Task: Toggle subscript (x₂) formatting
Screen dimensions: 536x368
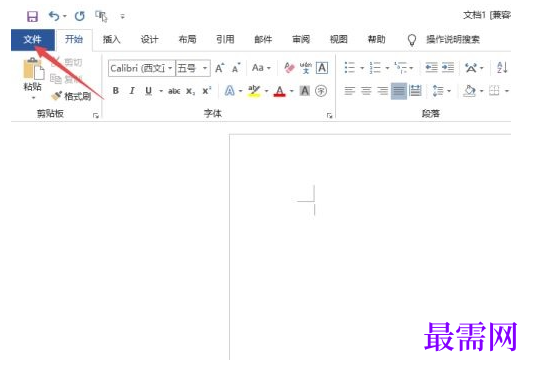Action: point(190,91)
